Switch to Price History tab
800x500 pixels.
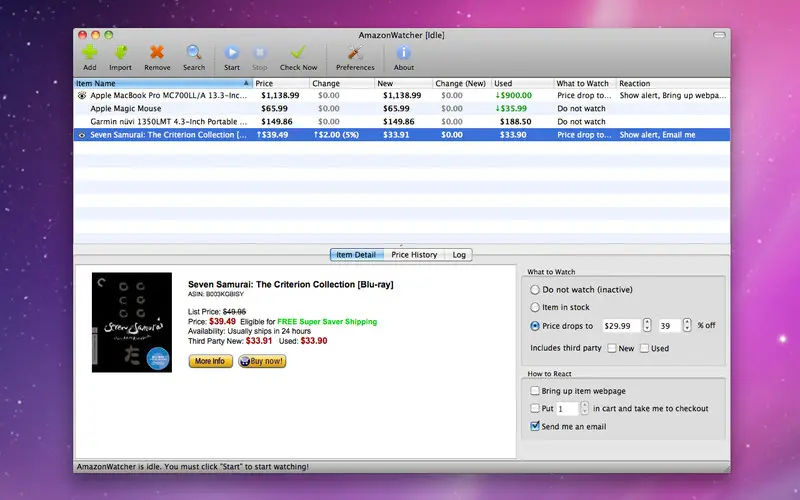coord(414,255)
